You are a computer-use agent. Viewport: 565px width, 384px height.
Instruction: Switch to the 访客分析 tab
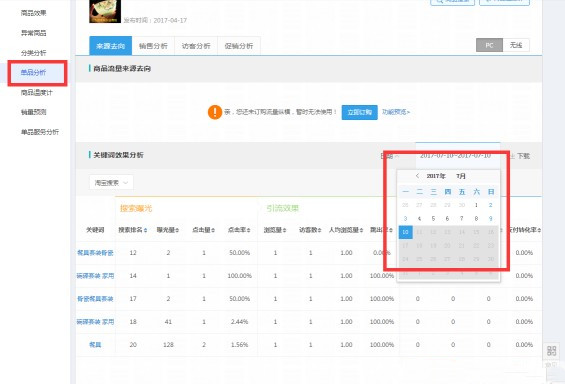click(x=196, y=46)
